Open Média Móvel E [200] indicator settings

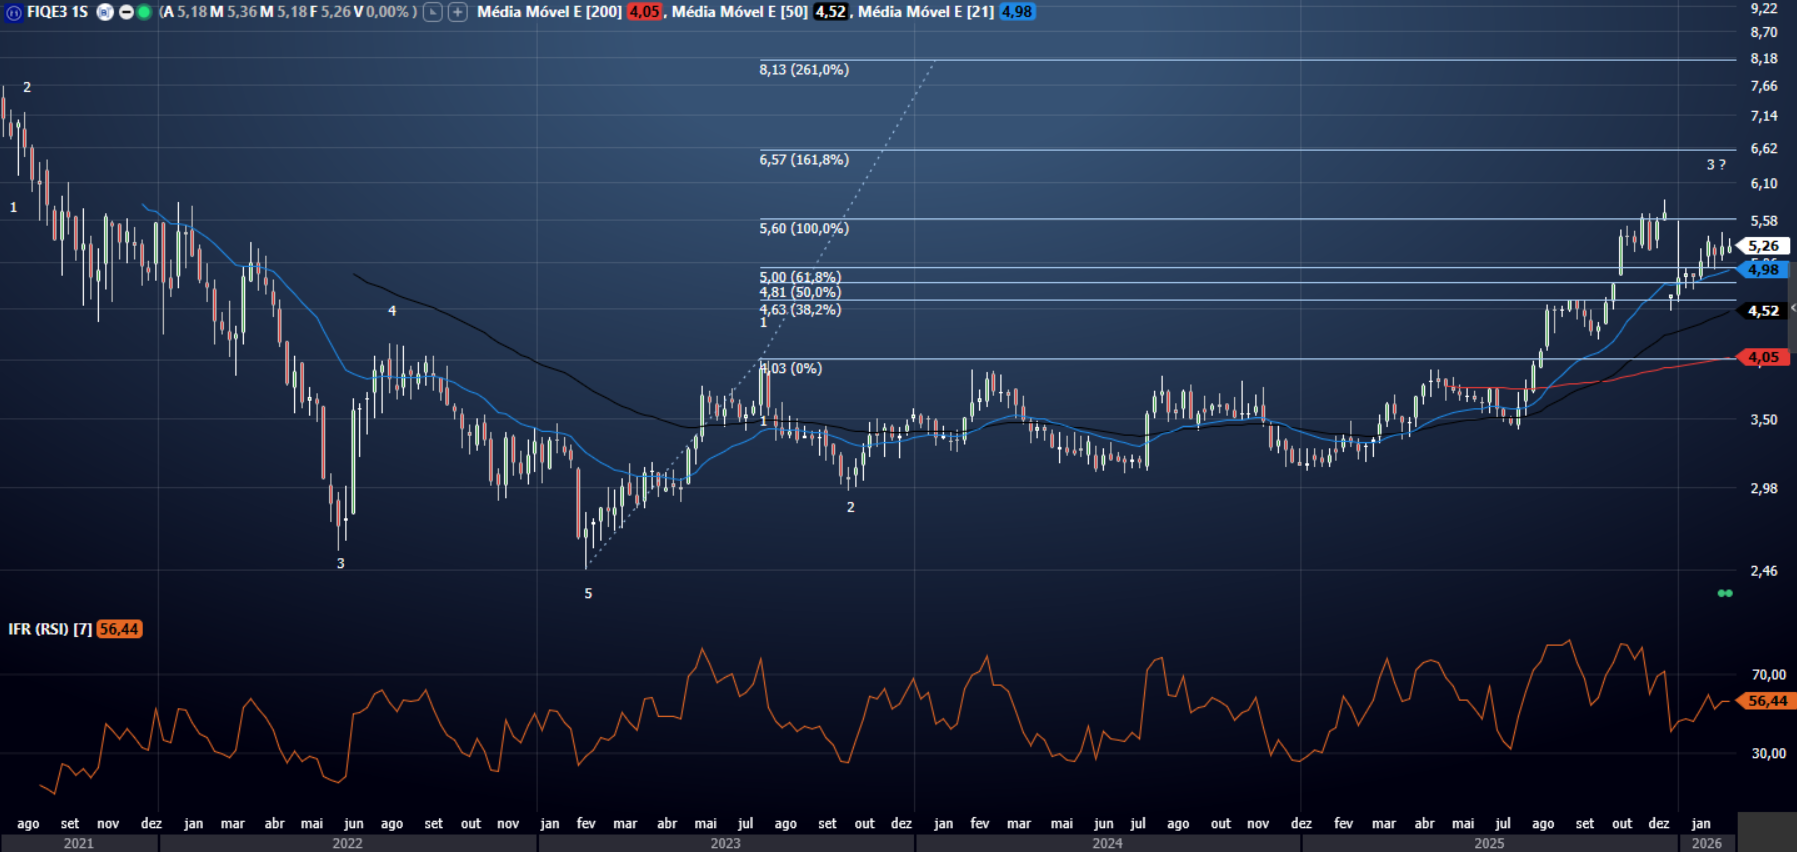(549, 12)
